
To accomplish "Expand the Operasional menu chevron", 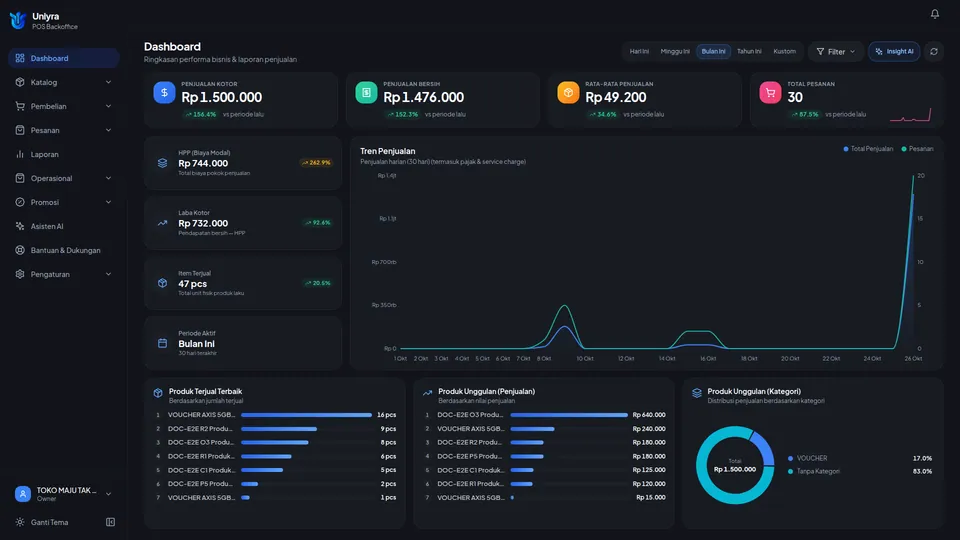I will point(108,178).
